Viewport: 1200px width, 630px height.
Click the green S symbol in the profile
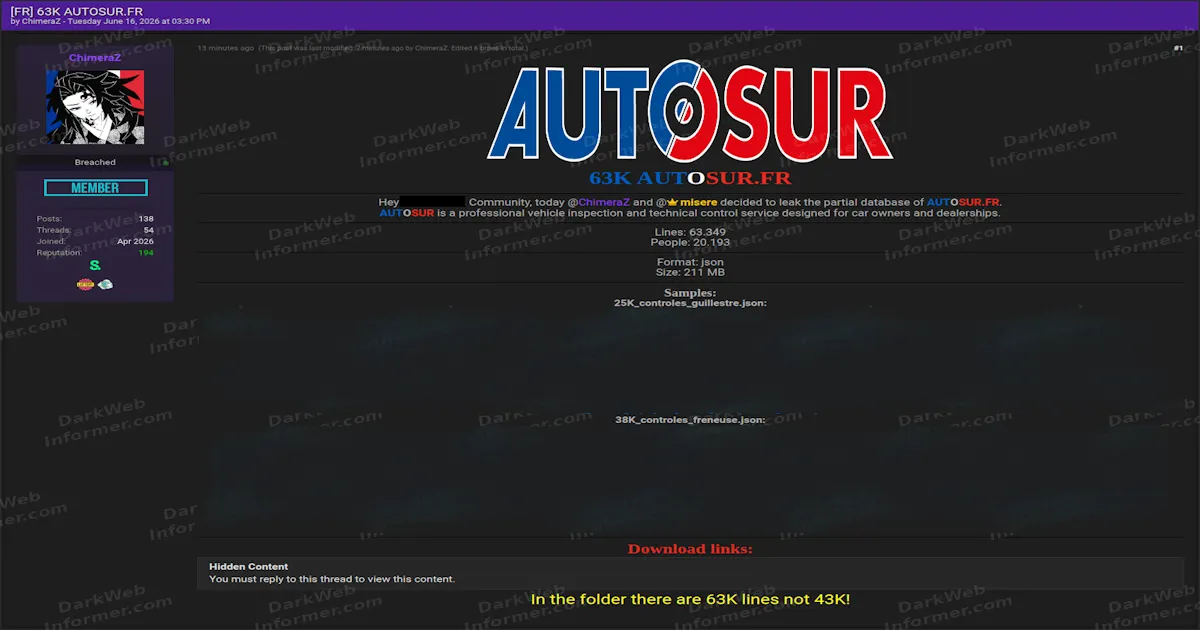(x=95, y=266)
